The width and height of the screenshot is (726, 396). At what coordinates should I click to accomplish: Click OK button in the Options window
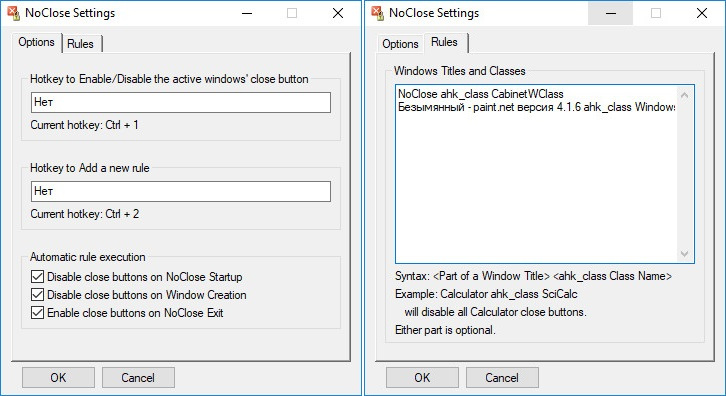pyautogui.click(x=58, y=377)
